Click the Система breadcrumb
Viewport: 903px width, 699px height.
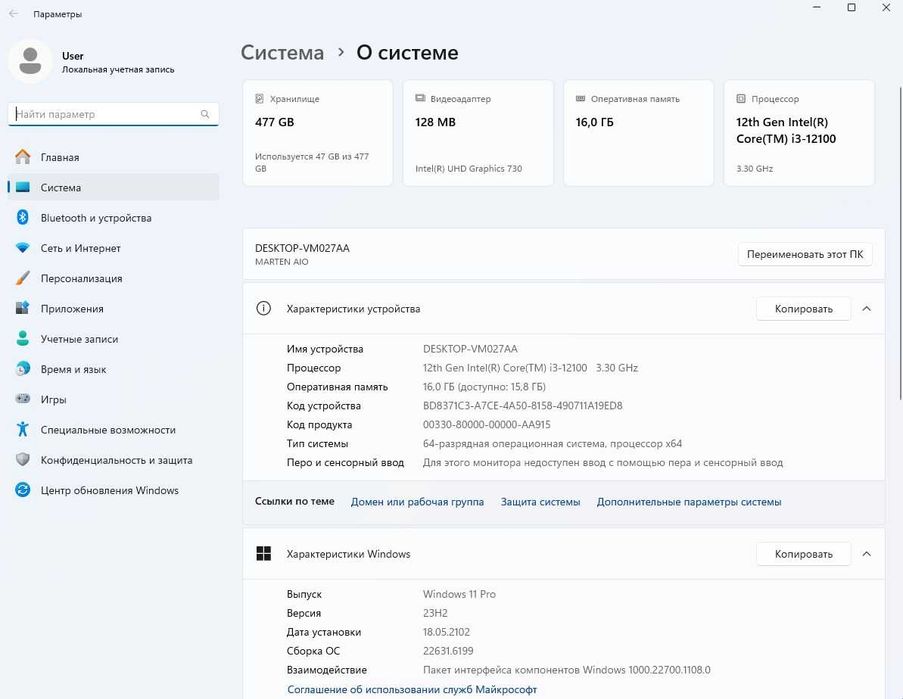click(282, 52)
